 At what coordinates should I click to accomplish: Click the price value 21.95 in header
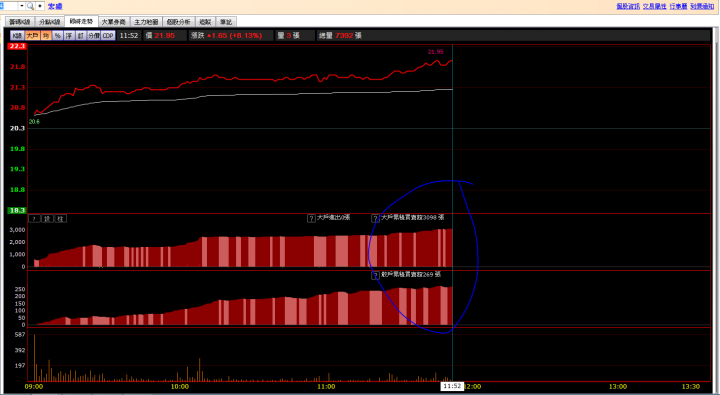(x=164, y=35)
